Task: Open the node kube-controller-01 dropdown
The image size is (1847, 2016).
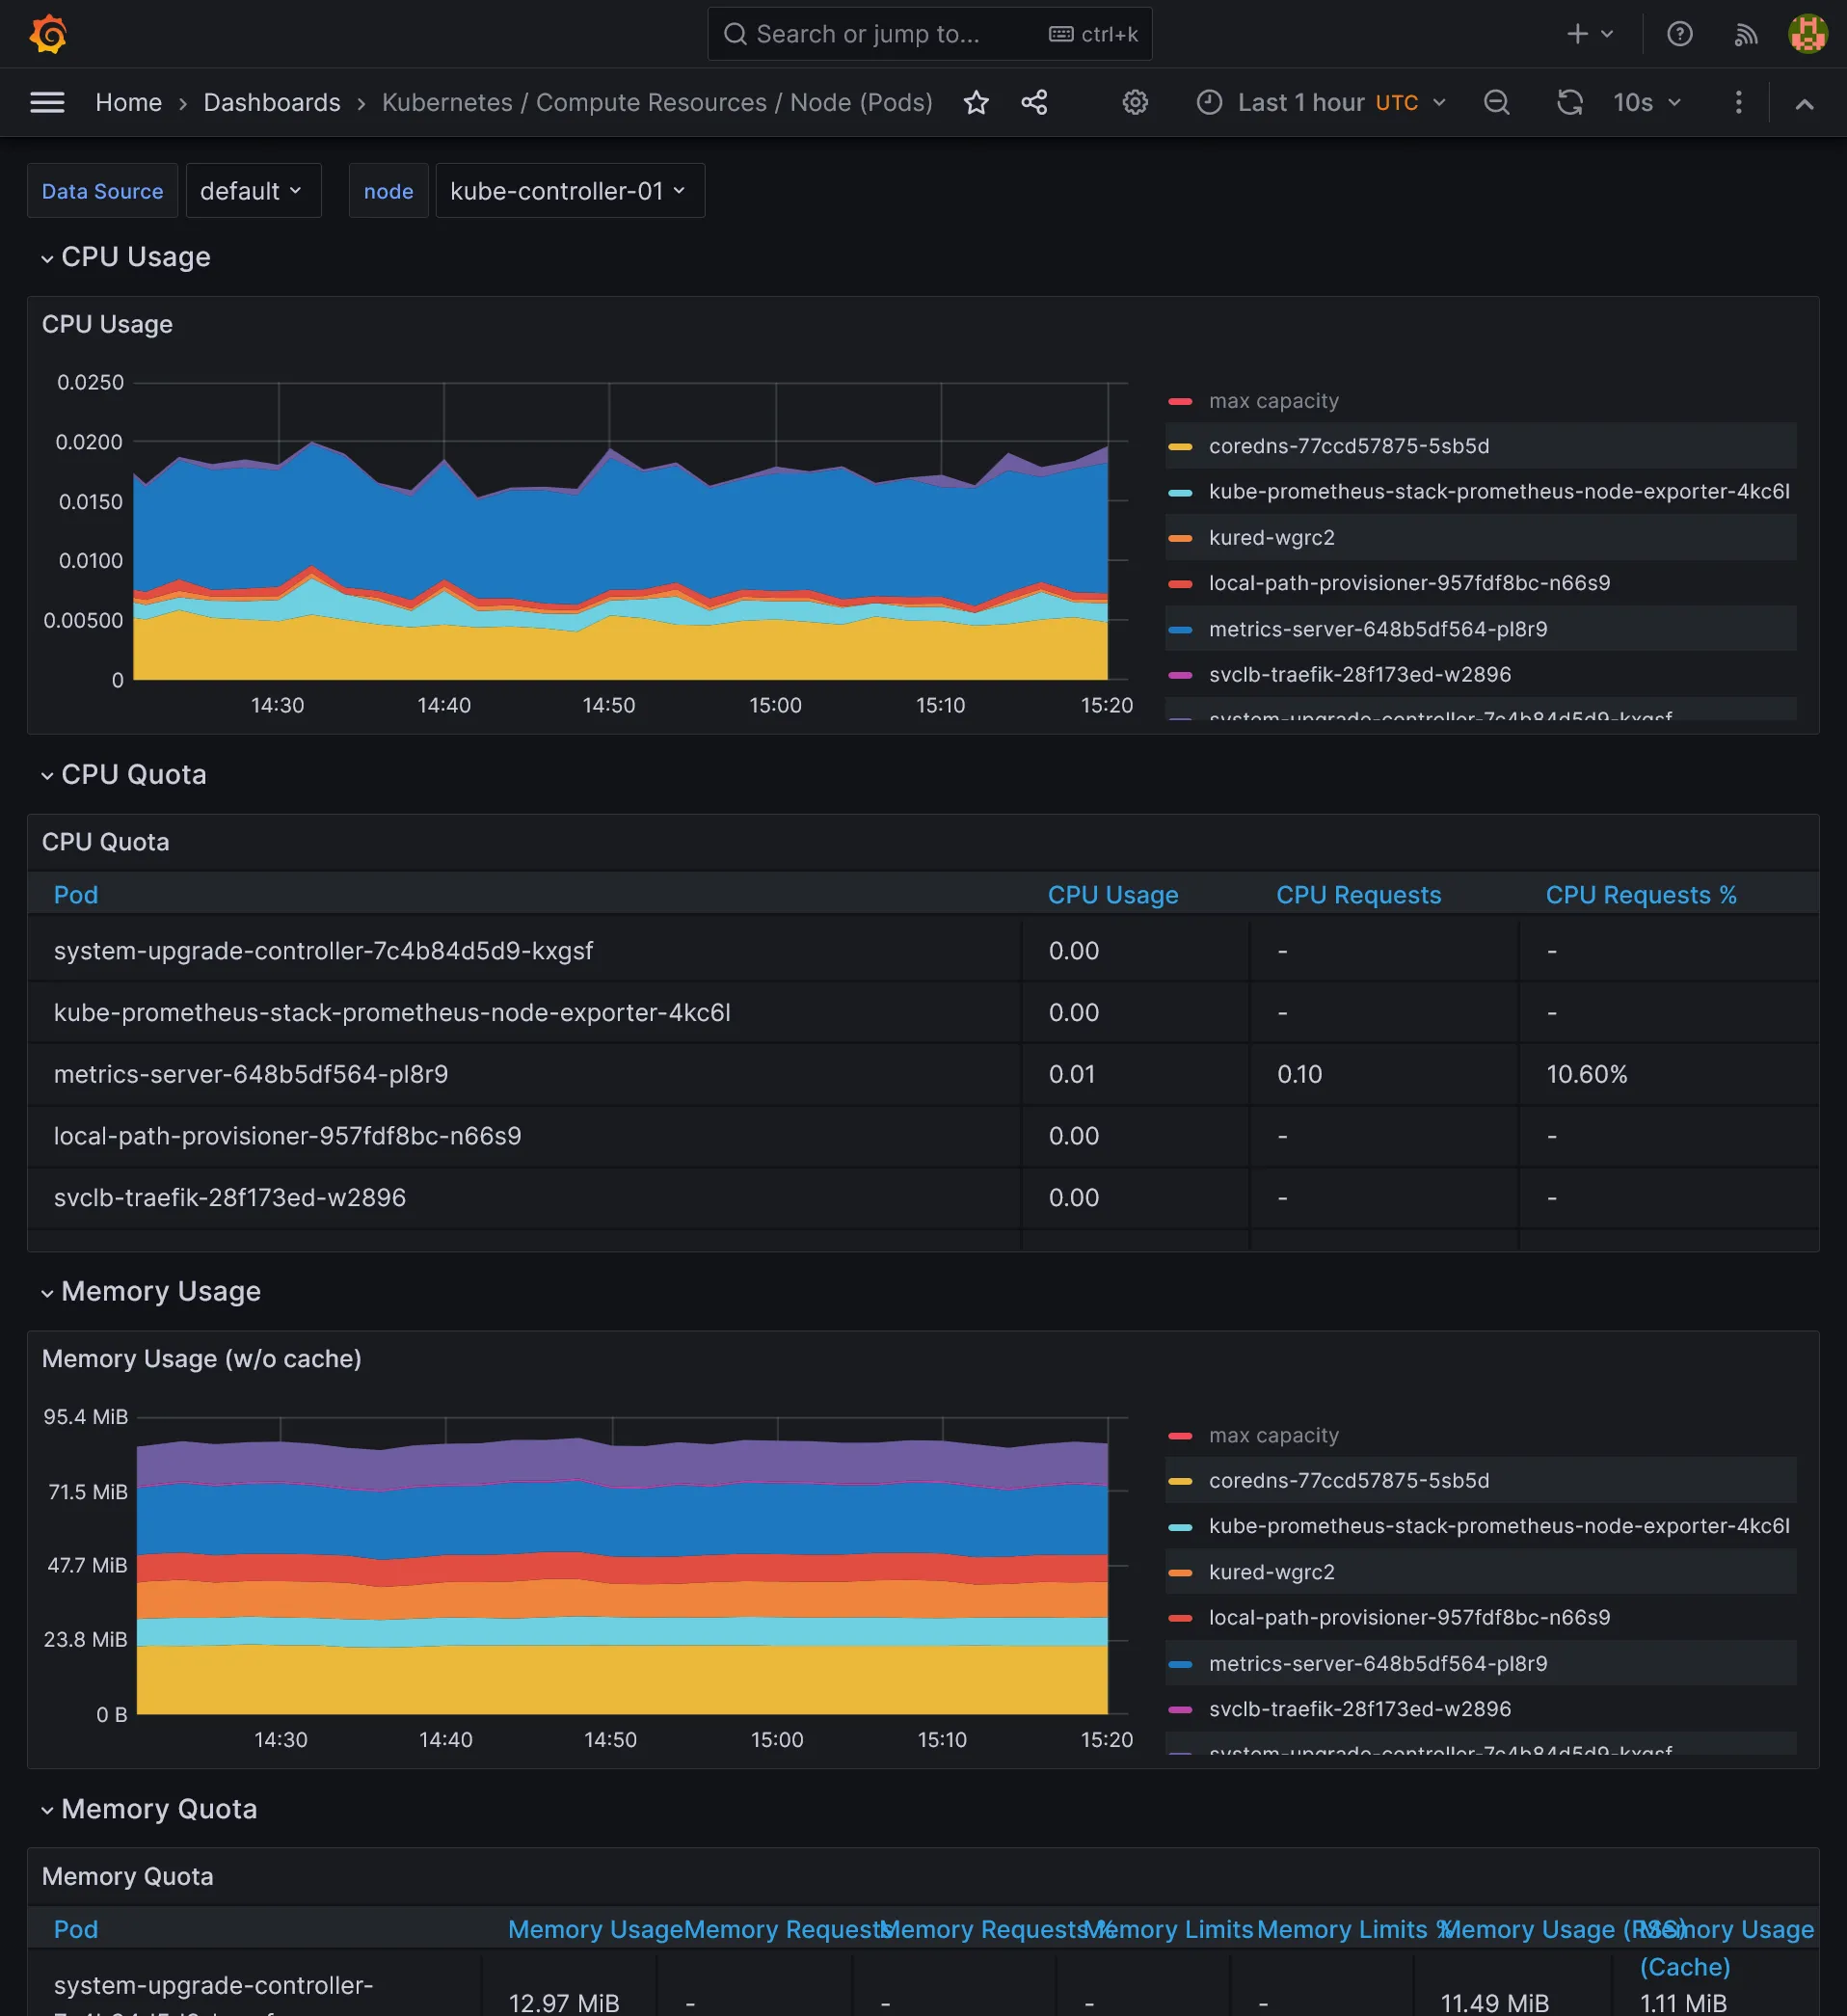Action: tap(568, 191)
